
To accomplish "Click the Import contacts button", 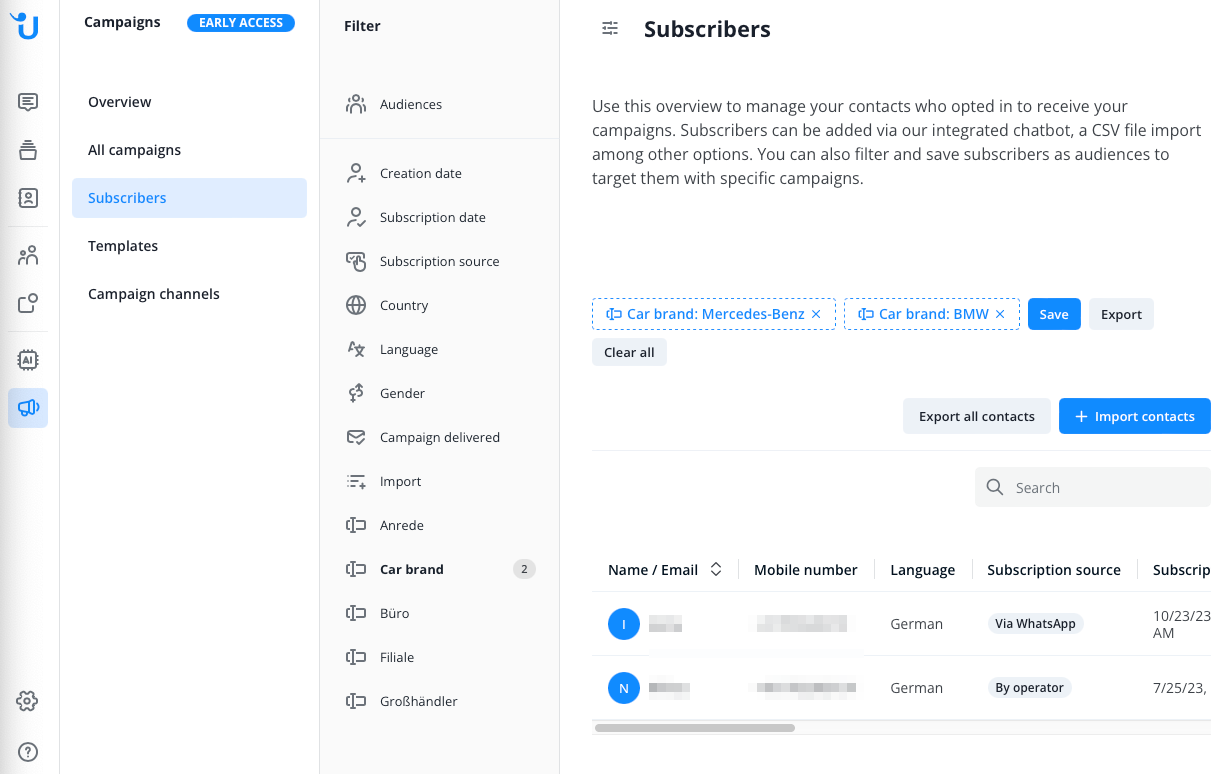I will click(x=1135, y=416).
